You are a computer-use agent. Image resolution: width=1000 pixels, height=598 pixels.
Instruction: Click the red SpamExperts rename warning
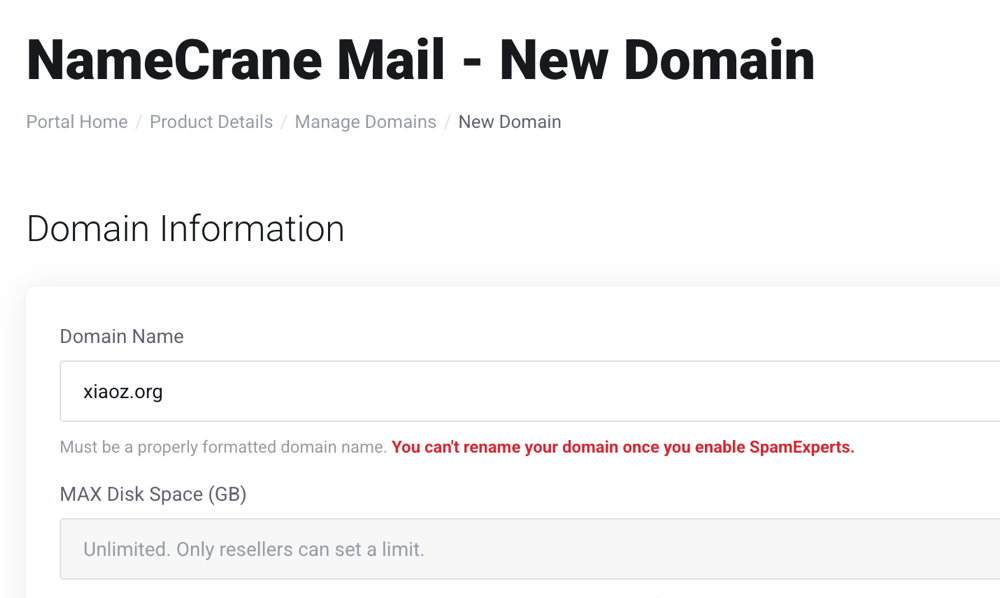pos(622,447)
